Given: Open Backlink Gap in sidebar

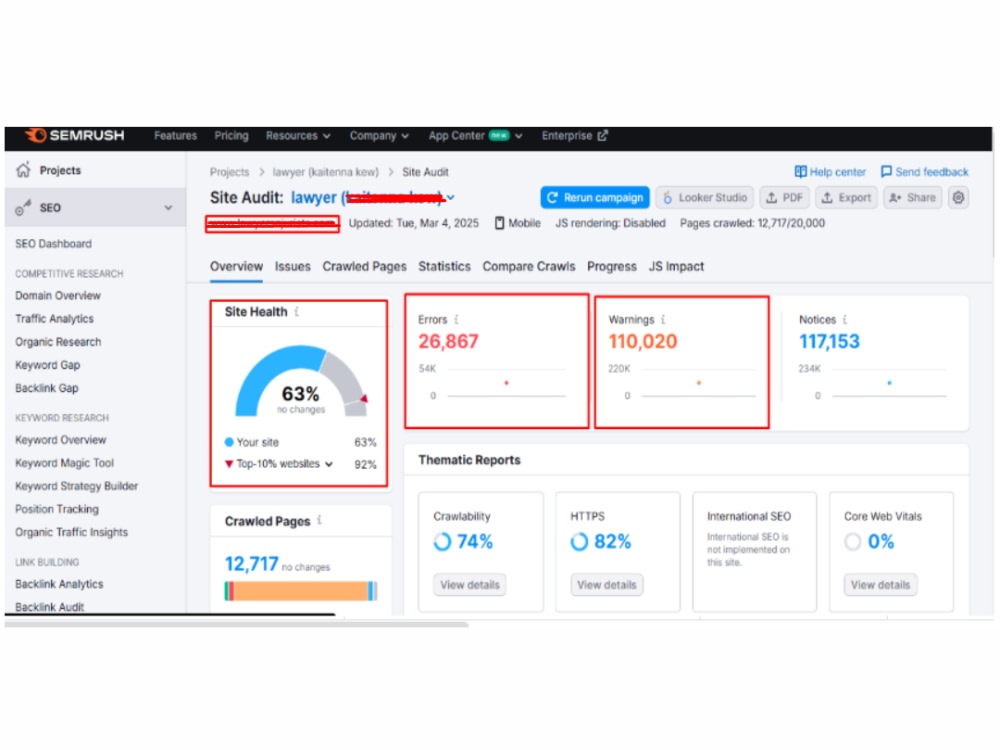Looking at the screenshot, I should [x=47, y=388].
